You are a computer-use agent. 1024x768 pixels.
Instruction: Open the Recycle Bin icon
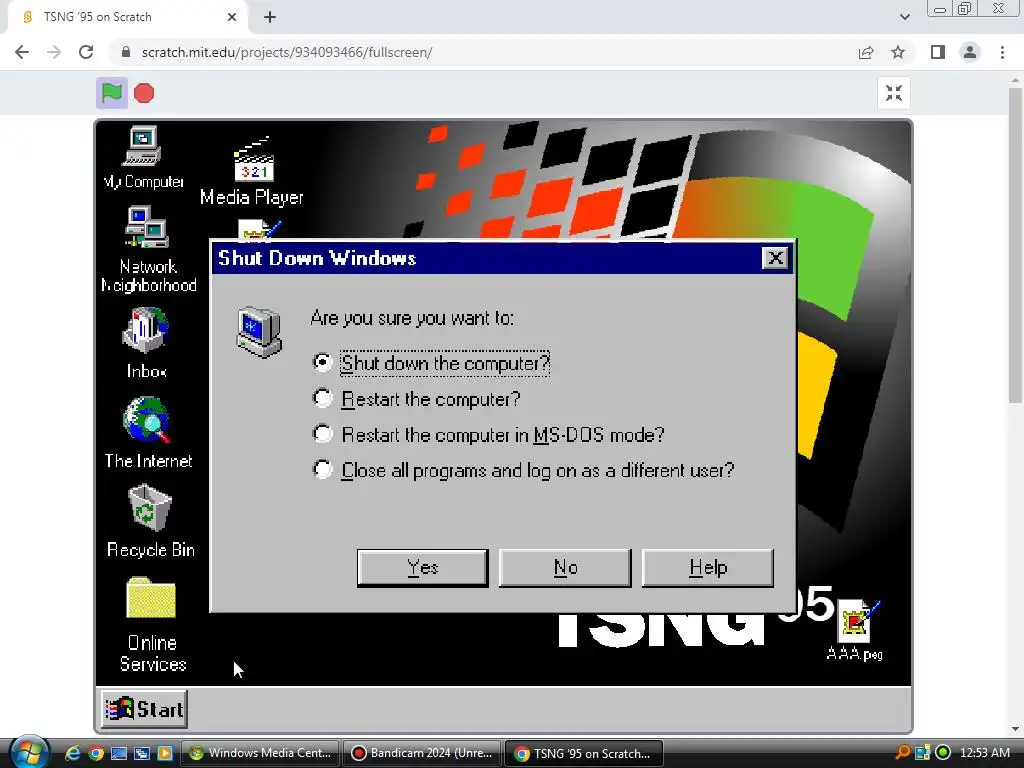pos(150,521)
